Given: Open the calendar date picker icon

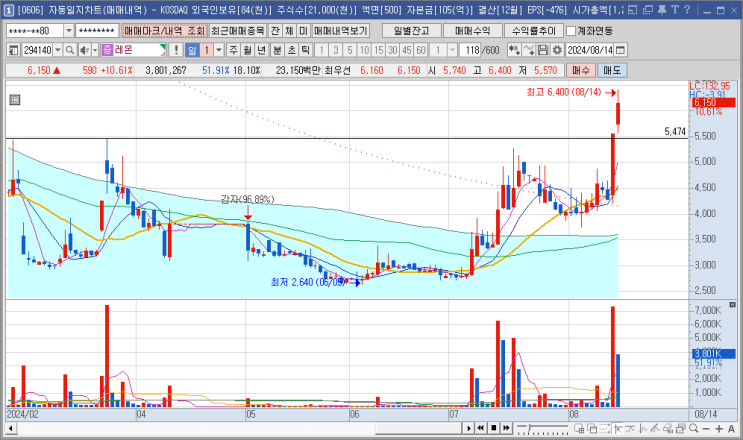Looking at the screenshot, I should (x=620, y=50).
